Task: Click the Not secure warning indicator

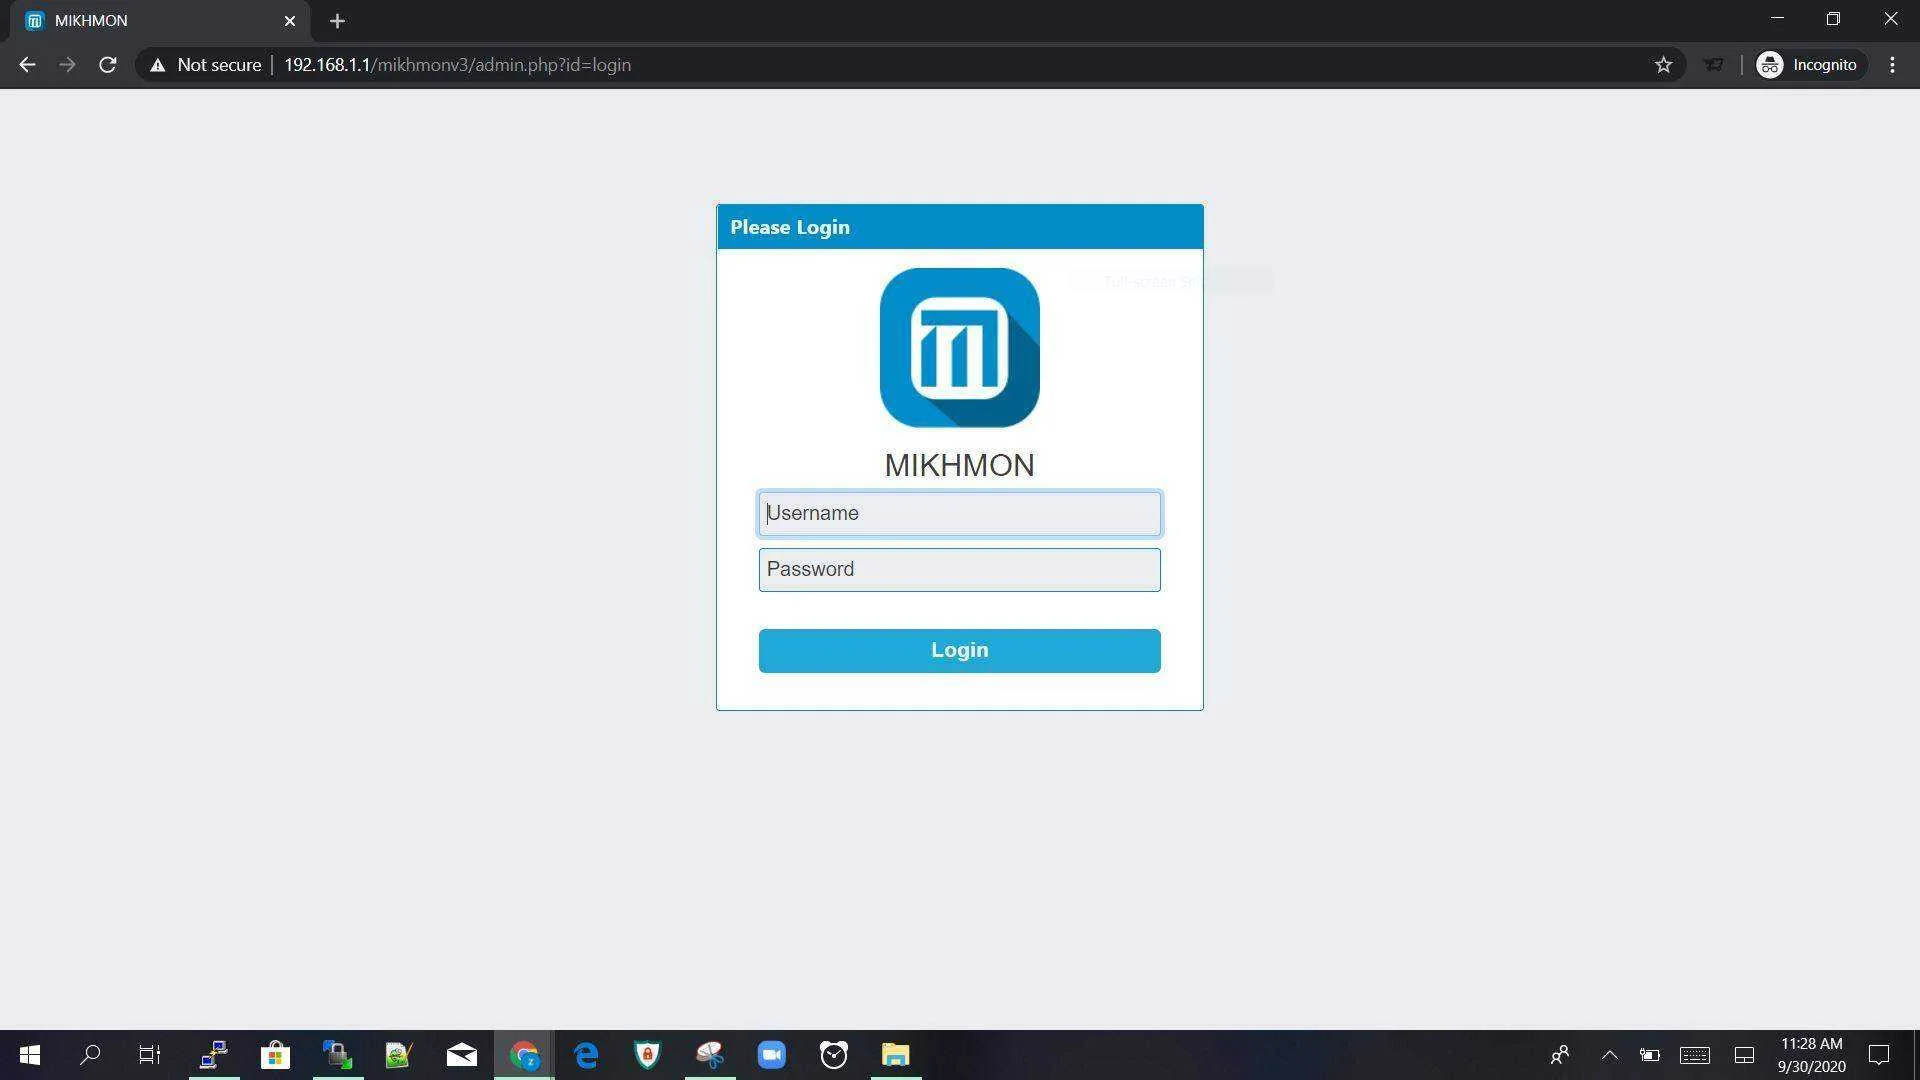Action: point(206,65)
